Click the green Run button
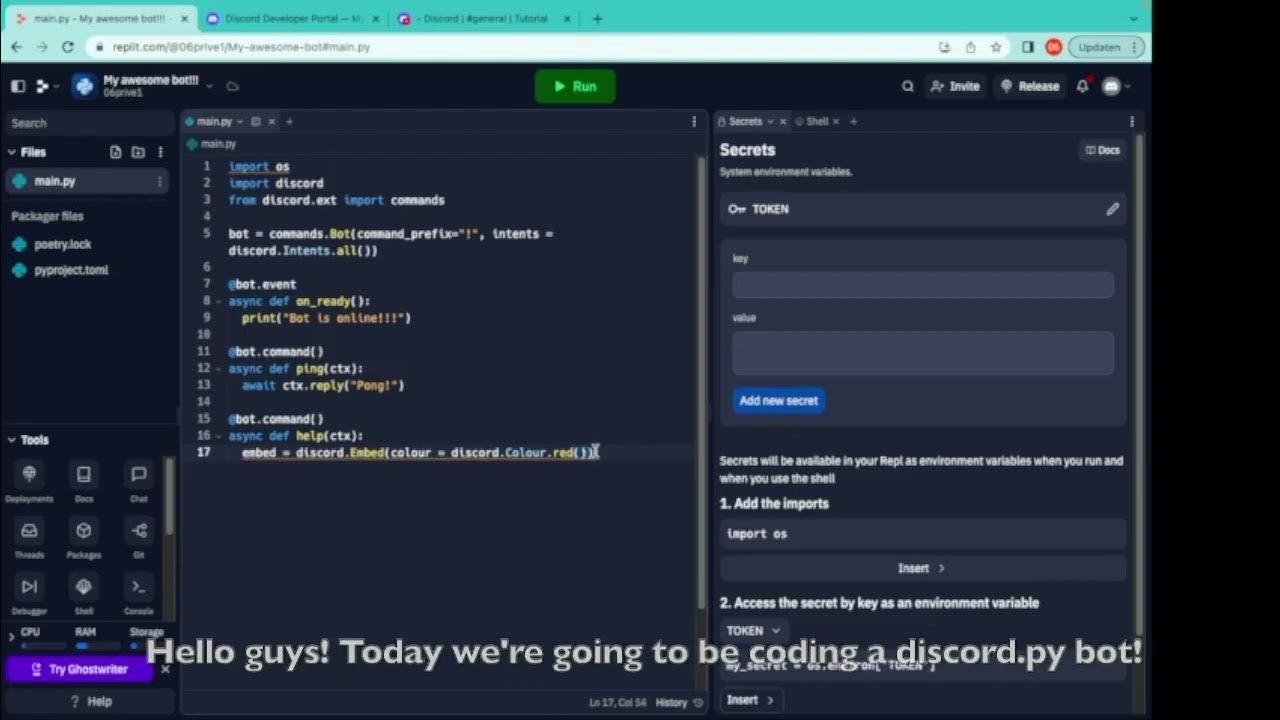Image resolution: width=1280 pixels, height=720 pixels. coord(575,87)
